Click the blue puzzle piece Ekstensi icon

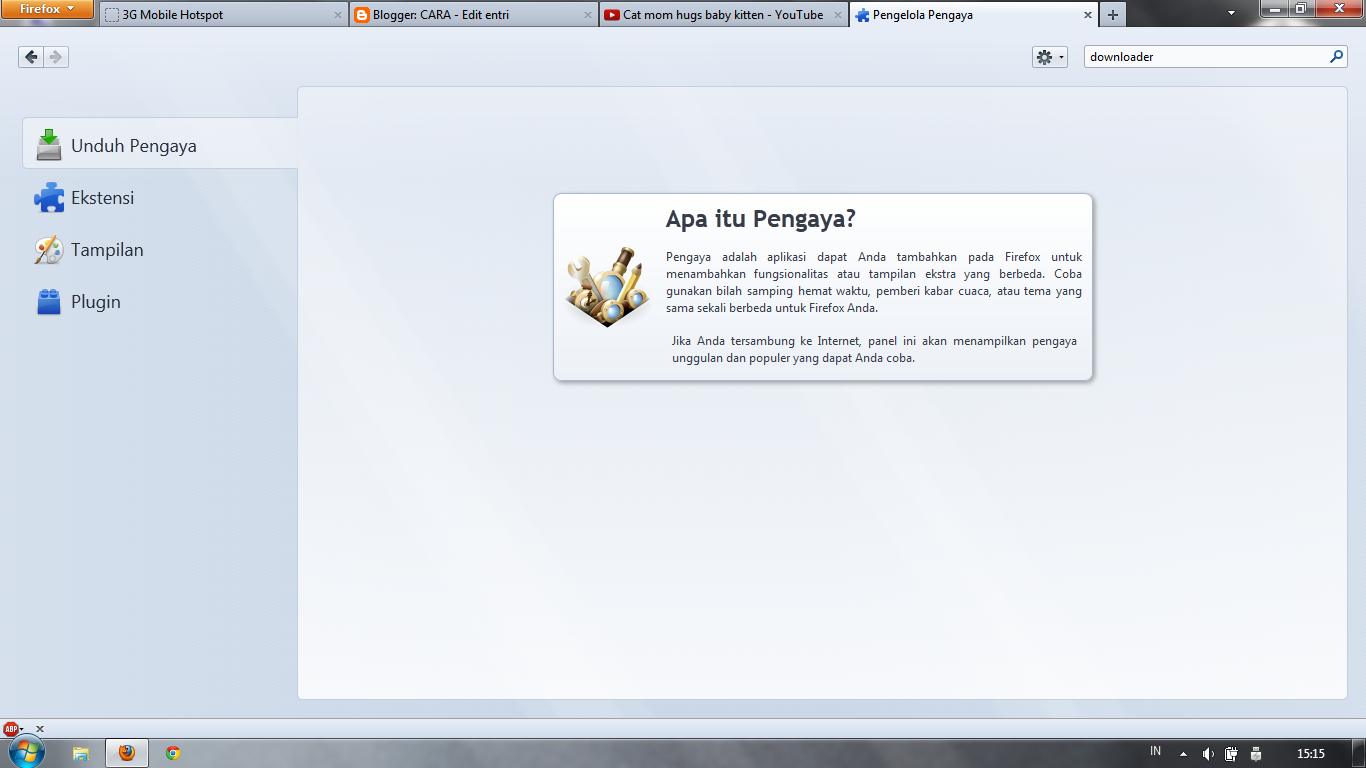click(49, 198)
